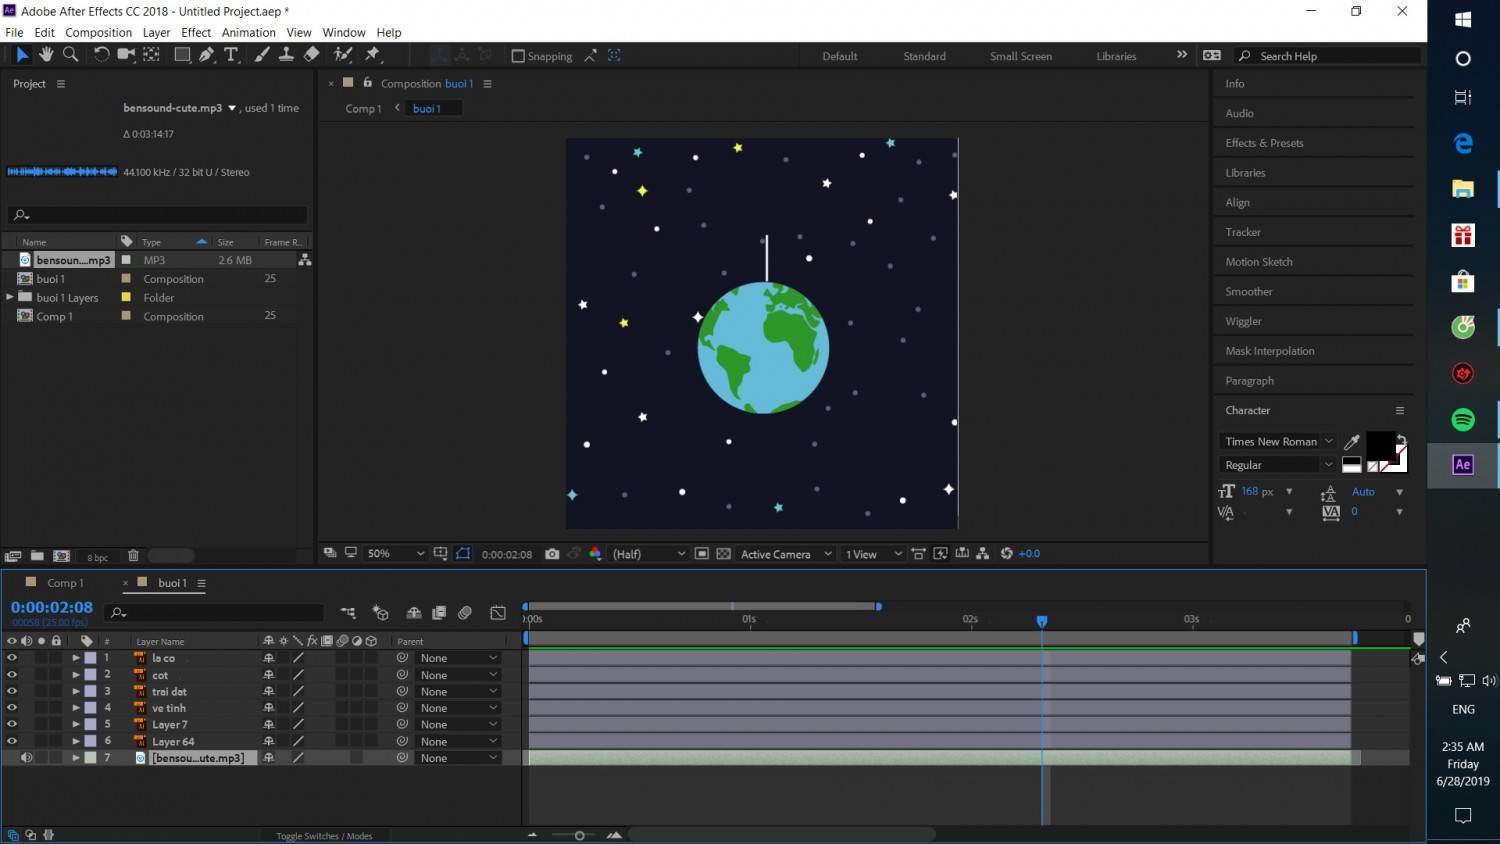Screen dimensions: 1500x844
Task: Click the black fill color swatch
Action: pyautogui.click(x=1380, y=445)
